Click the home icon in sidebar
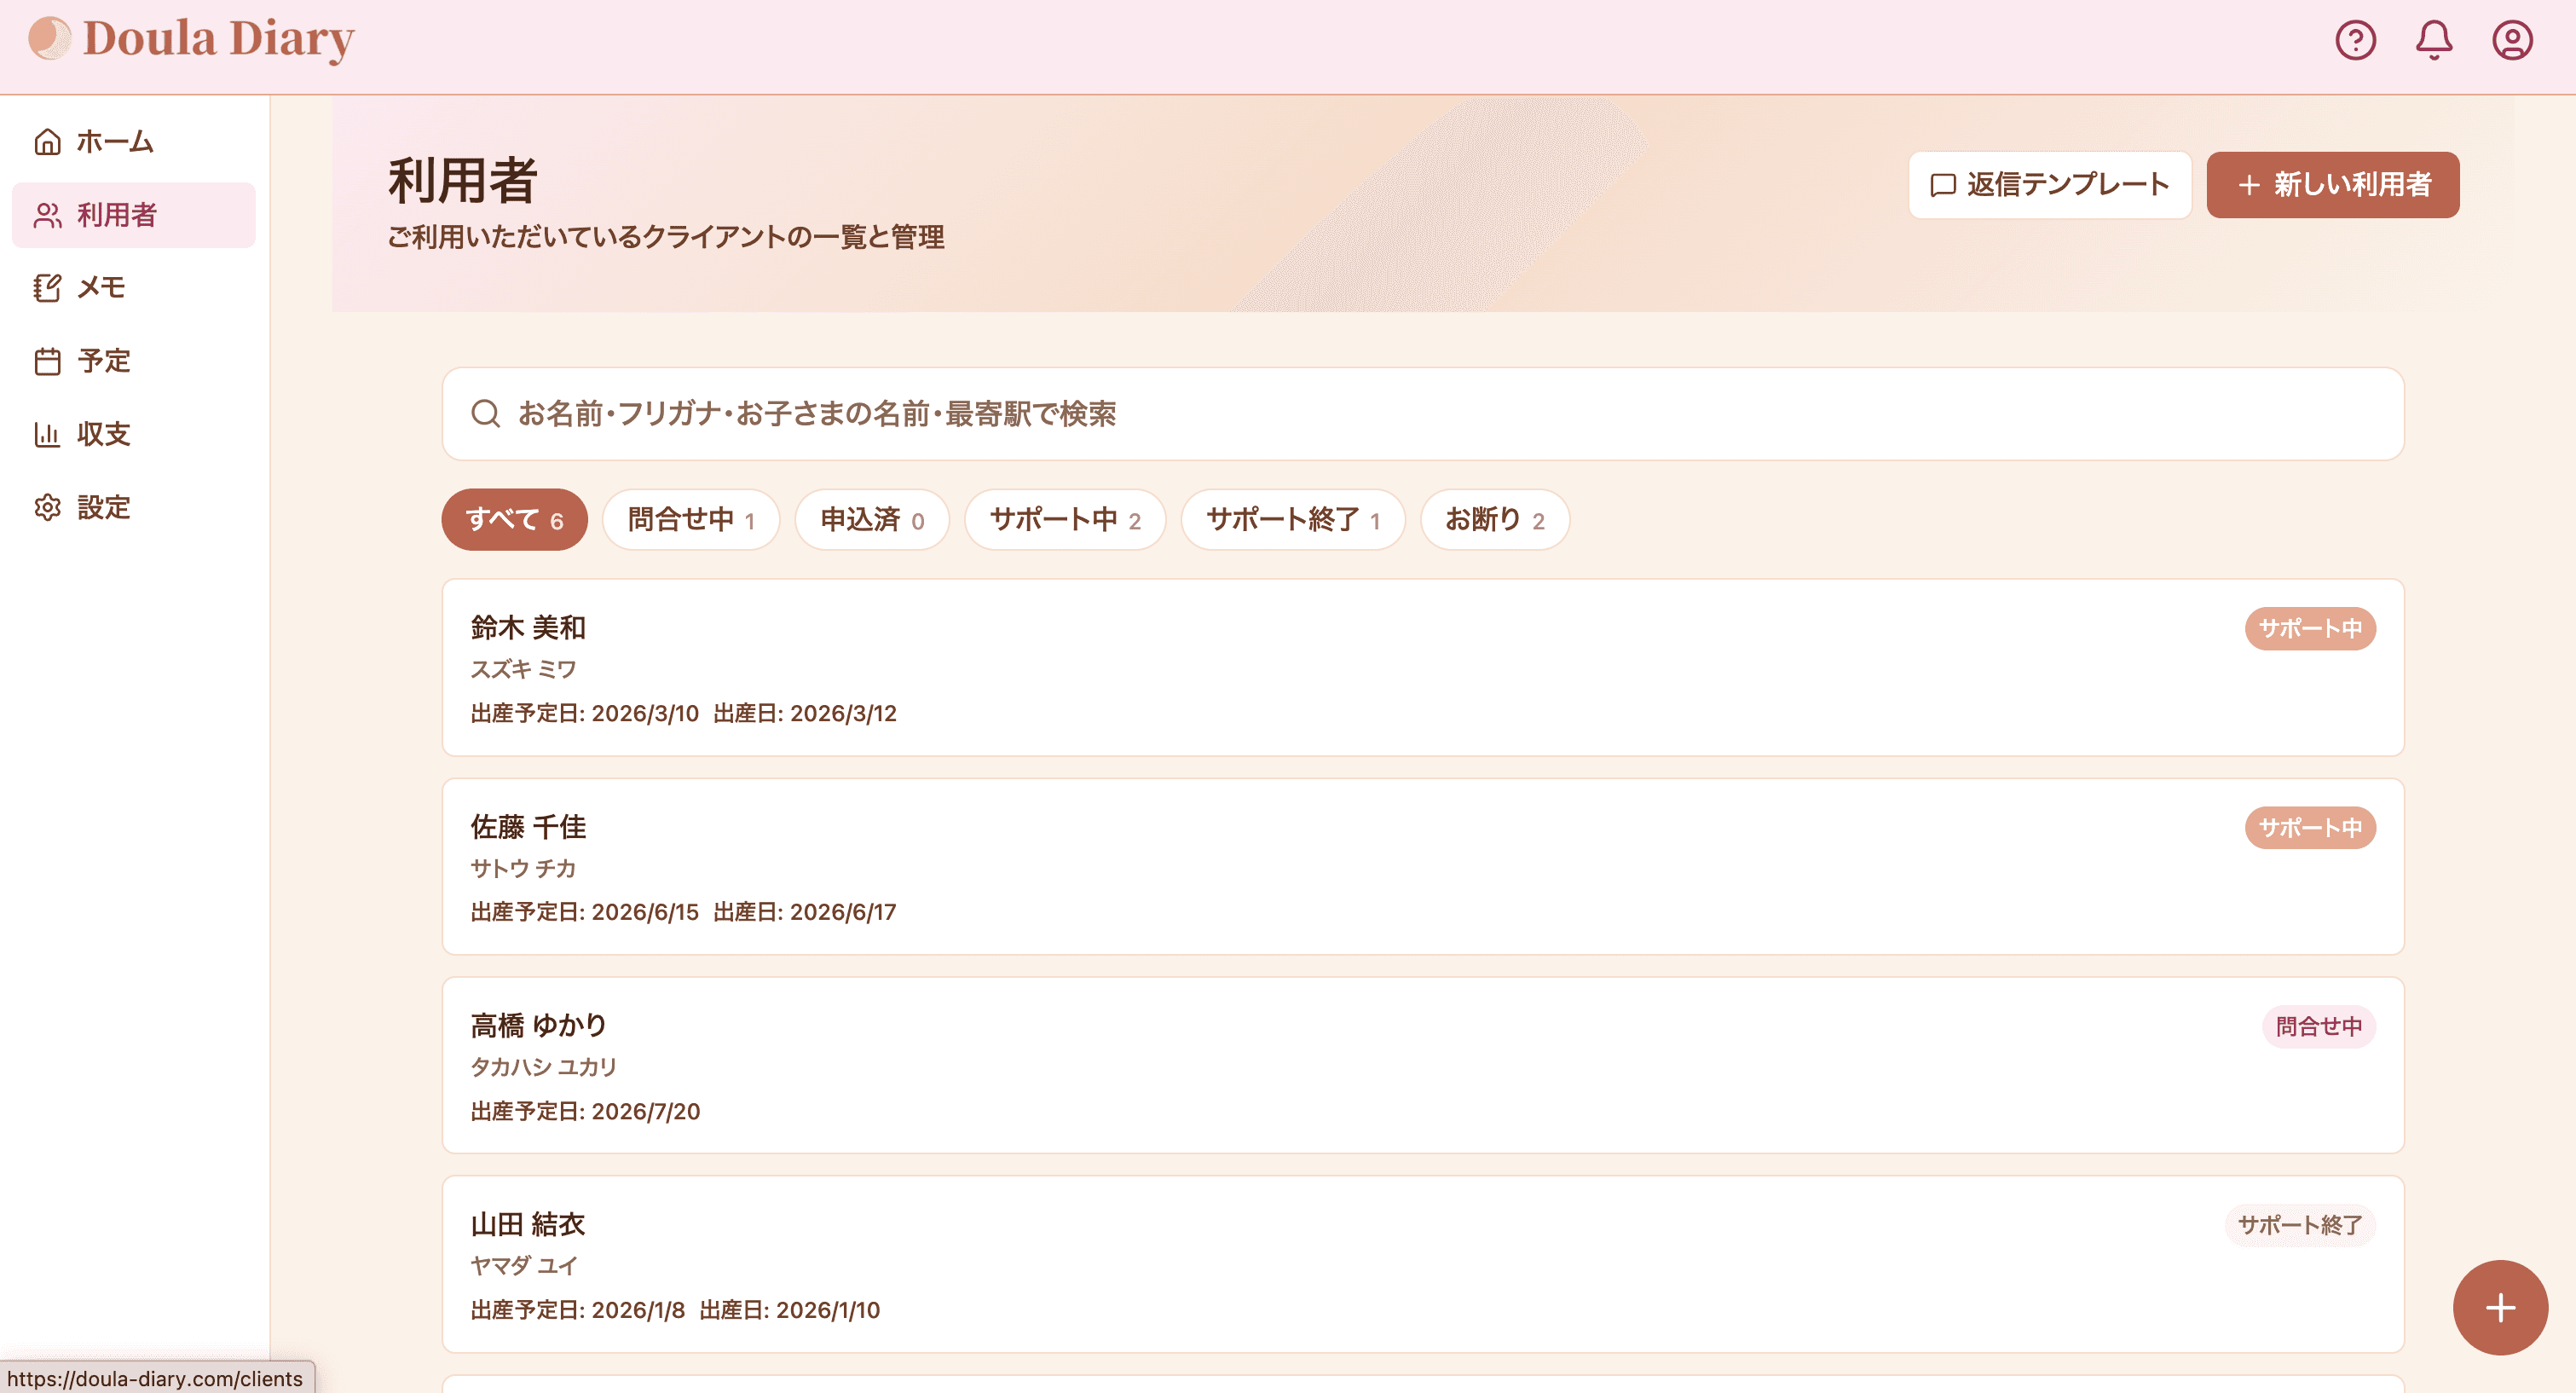This screenshot has height=1393, width=2576. (47, 142)
